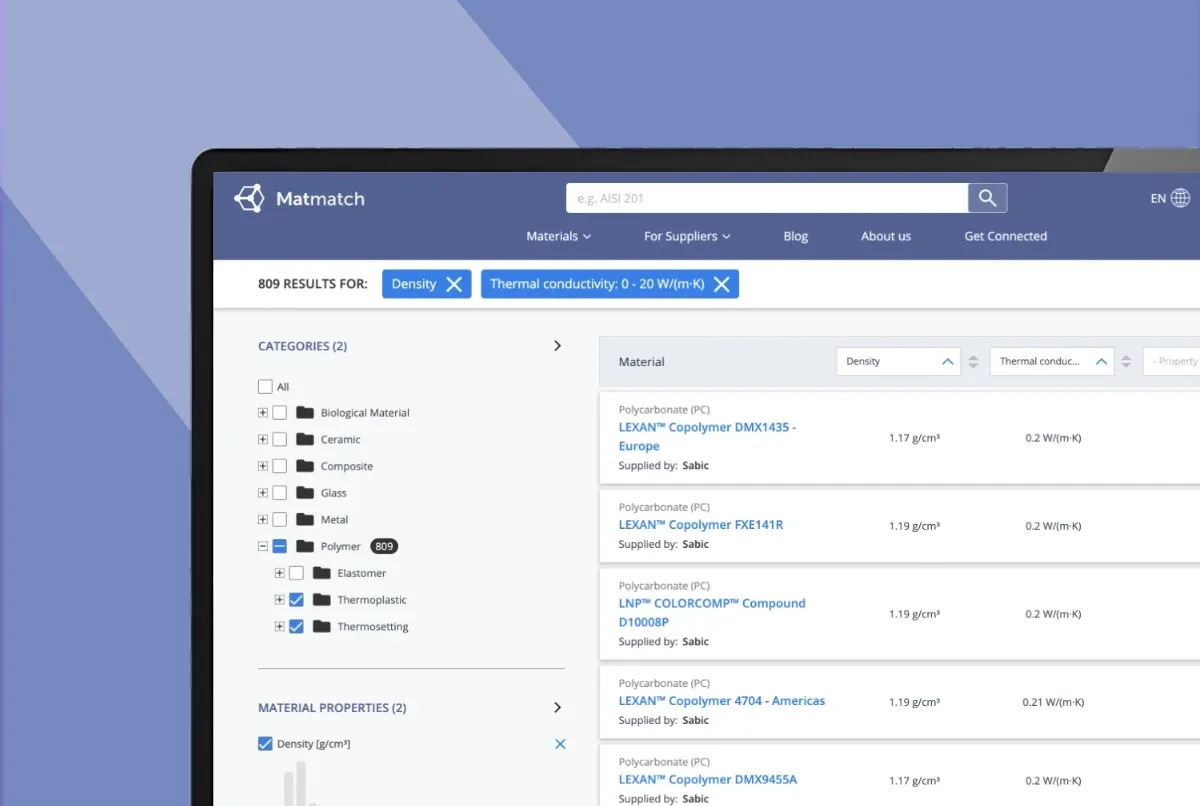Uncheck the Thermosetting checkbox
The image size is (1200, 806).
pyautogui.click(x=296, y=626)
